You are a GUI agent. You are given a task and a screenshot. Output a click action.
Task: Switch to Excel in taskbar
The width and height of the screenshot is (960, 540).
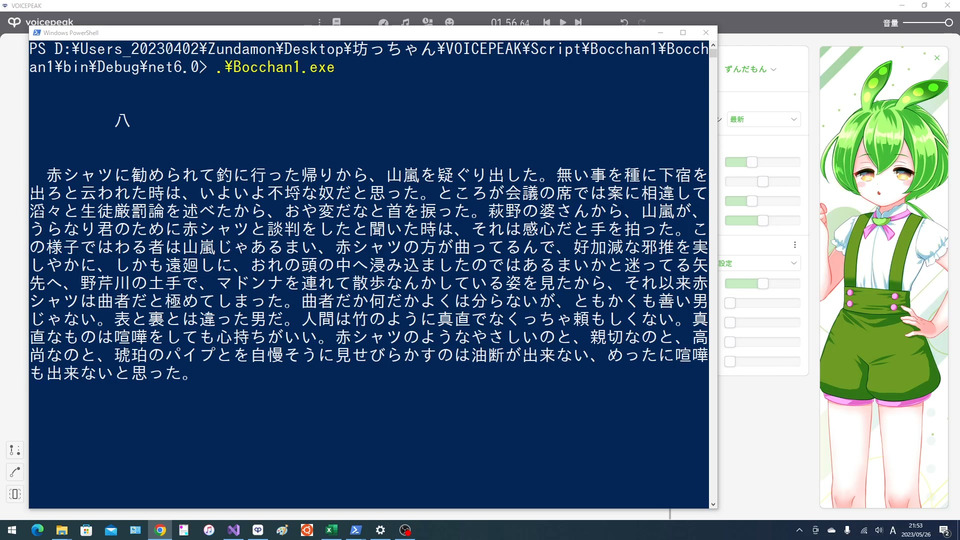331,530
